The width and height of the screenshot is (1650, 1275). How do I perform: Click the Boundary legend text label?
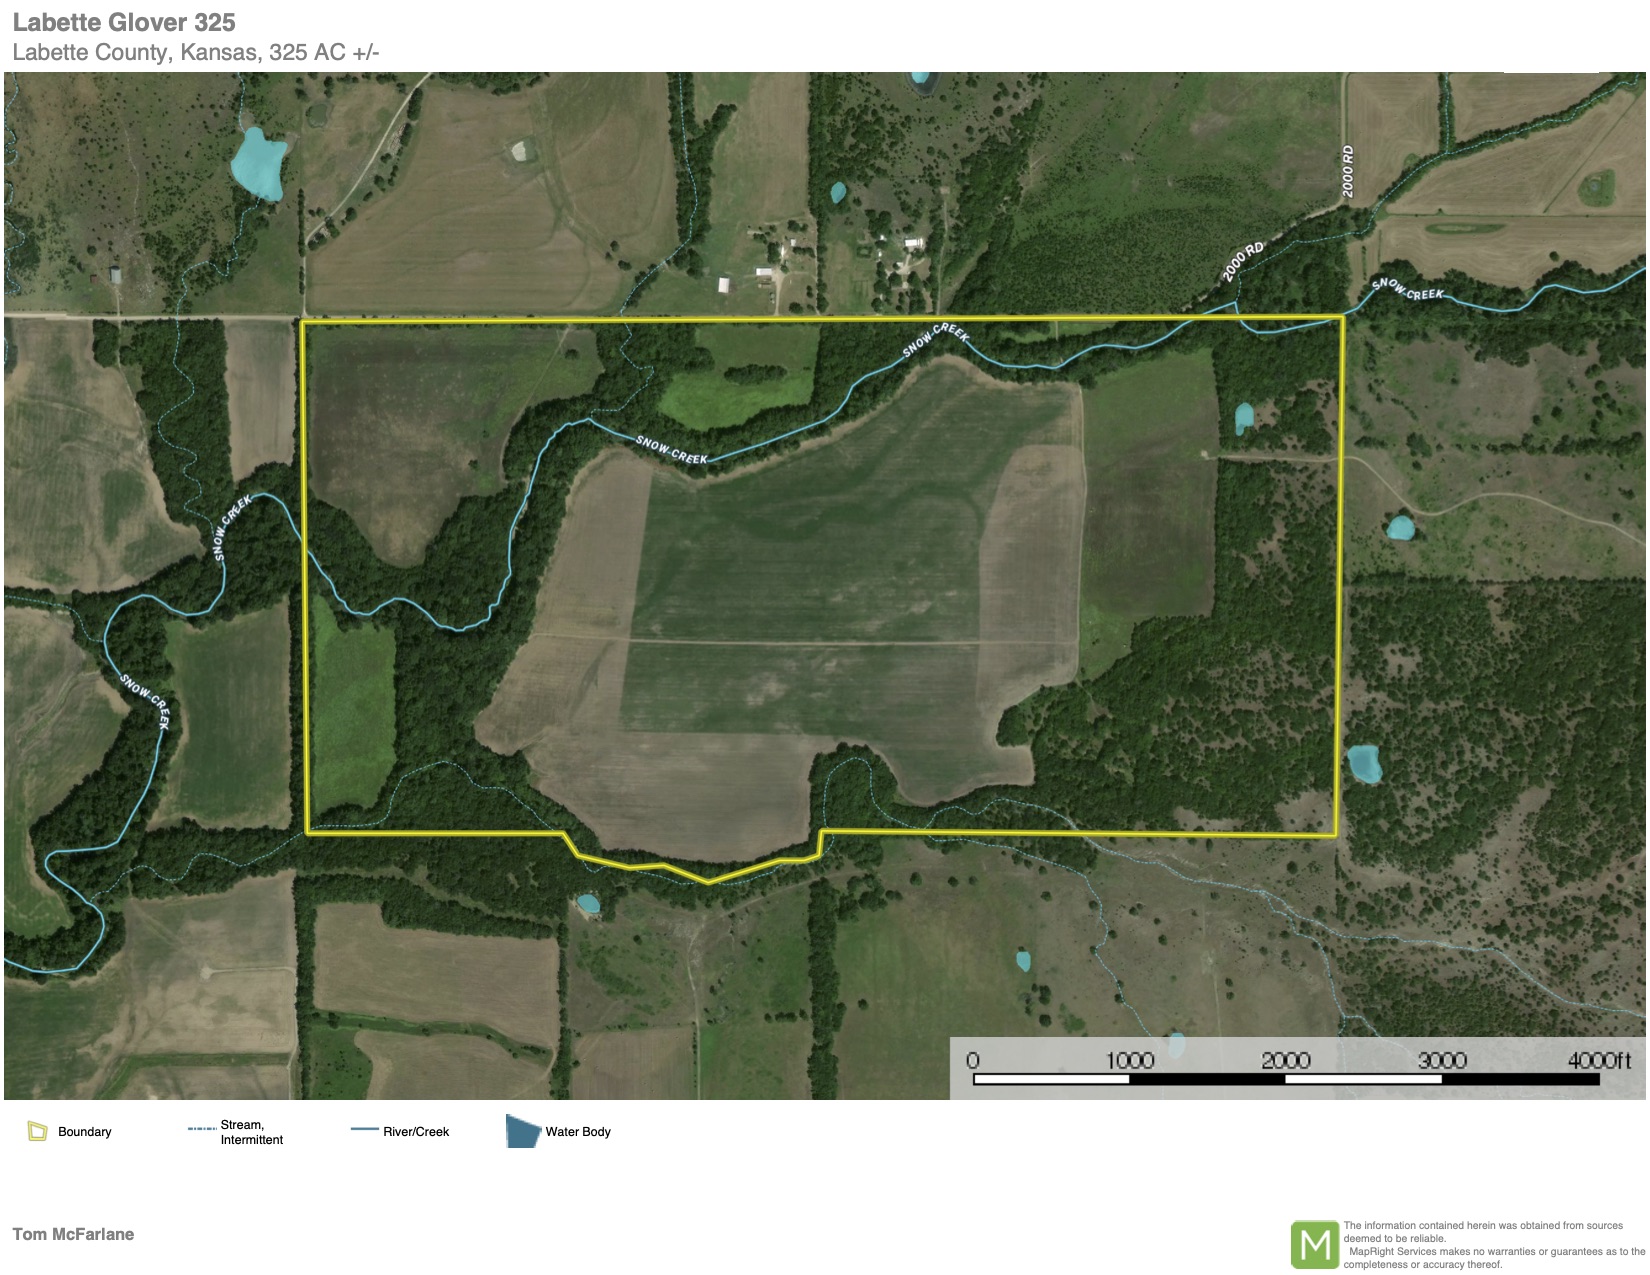pos(85,1132)
